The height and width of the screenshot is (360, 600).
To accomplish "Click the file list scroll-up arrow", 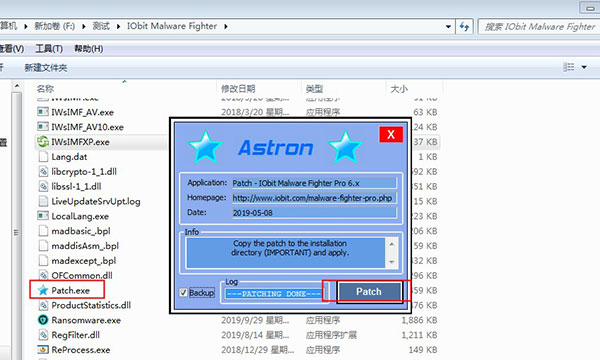I will pyautogui.click(x=17, y=86).
